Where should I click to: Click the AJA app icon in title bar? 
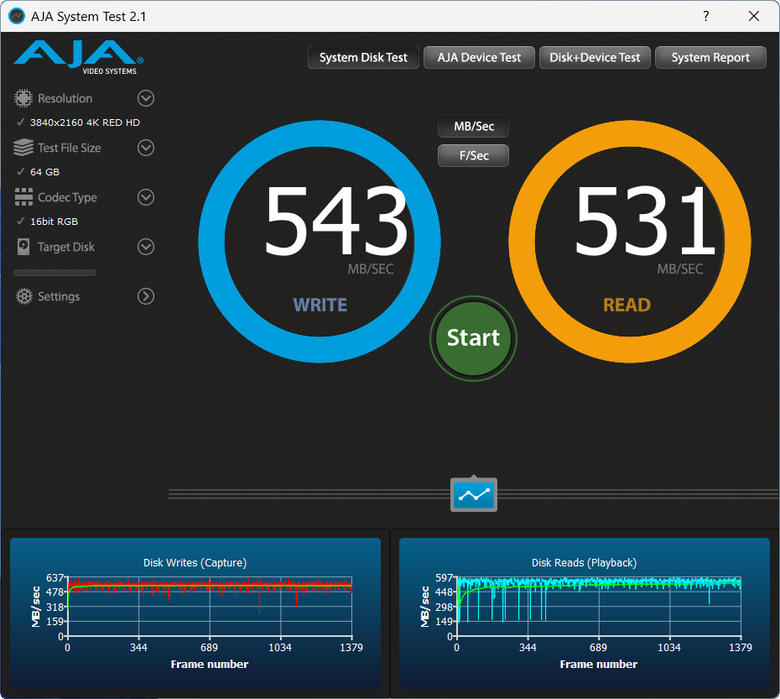point(17,16)
